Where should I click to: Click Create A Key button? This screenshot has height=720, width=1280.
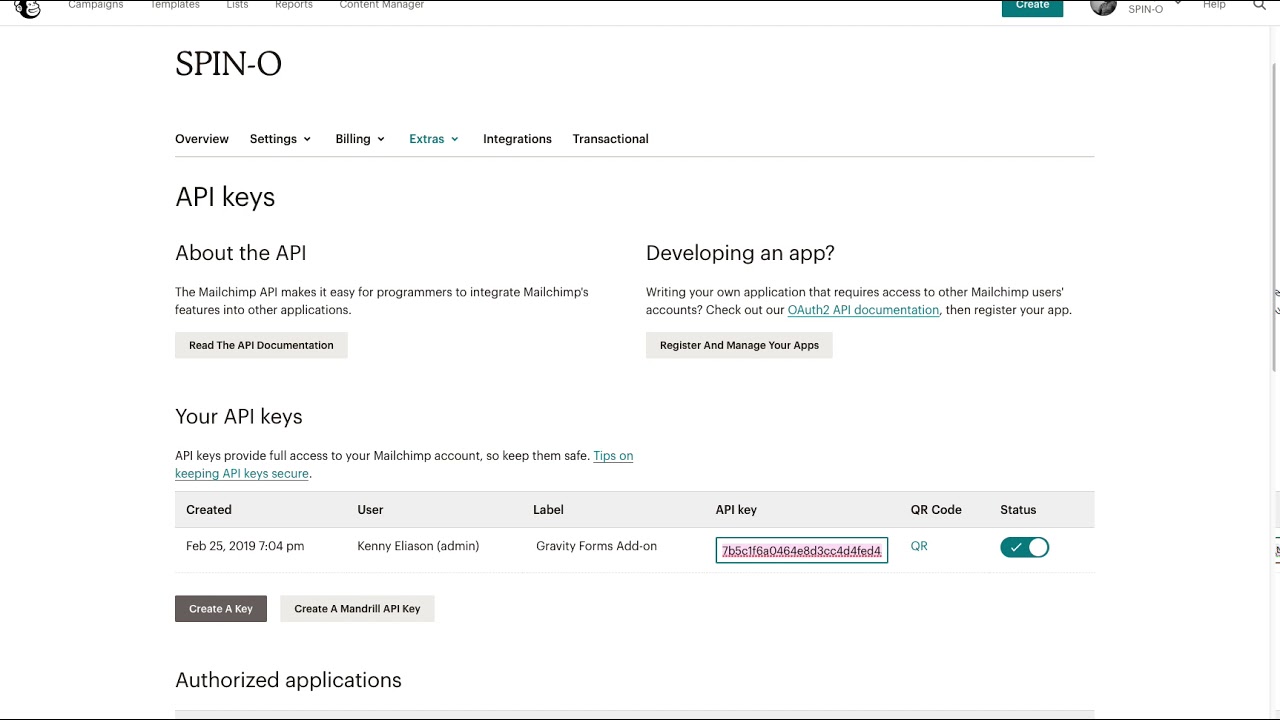[x=221, y=608]
